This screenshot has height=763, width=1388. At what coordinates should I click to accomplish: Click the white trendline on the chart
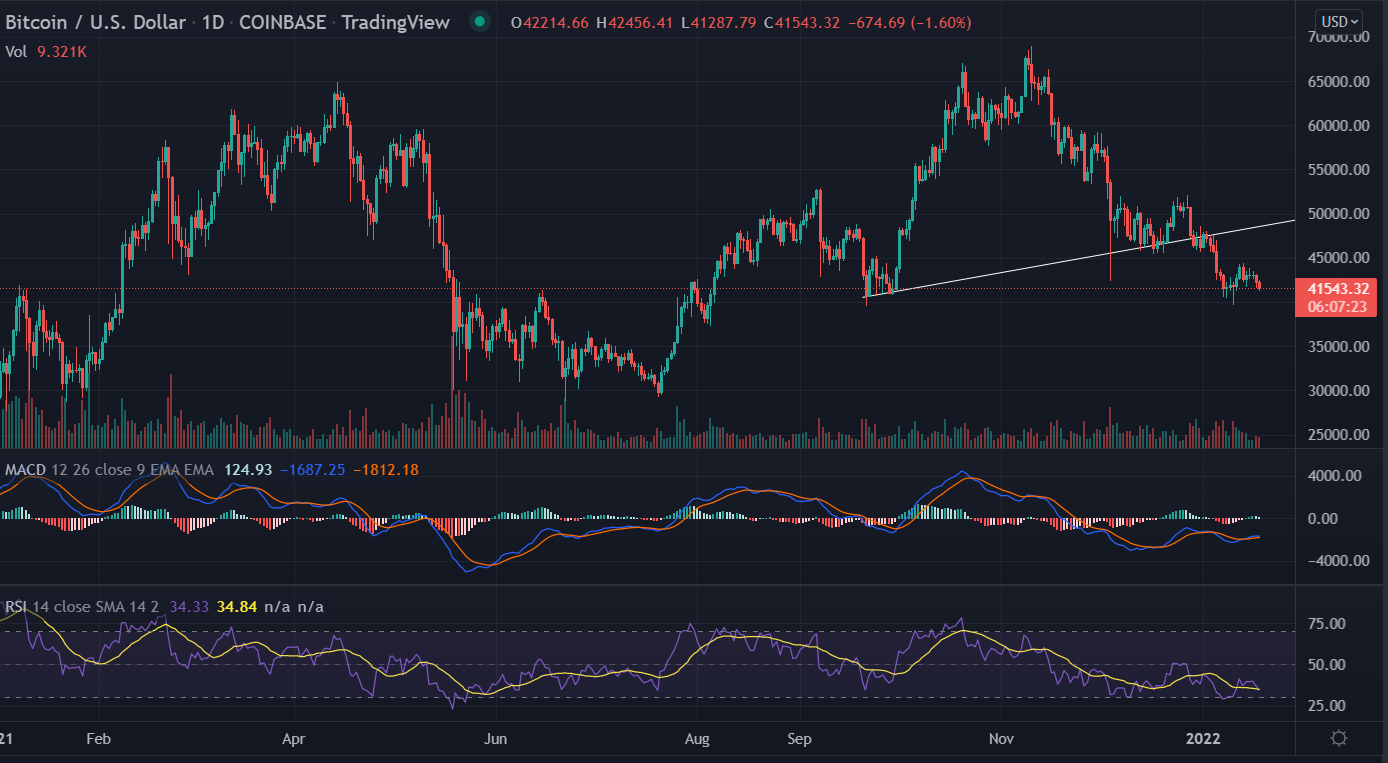coord(1080,255)
